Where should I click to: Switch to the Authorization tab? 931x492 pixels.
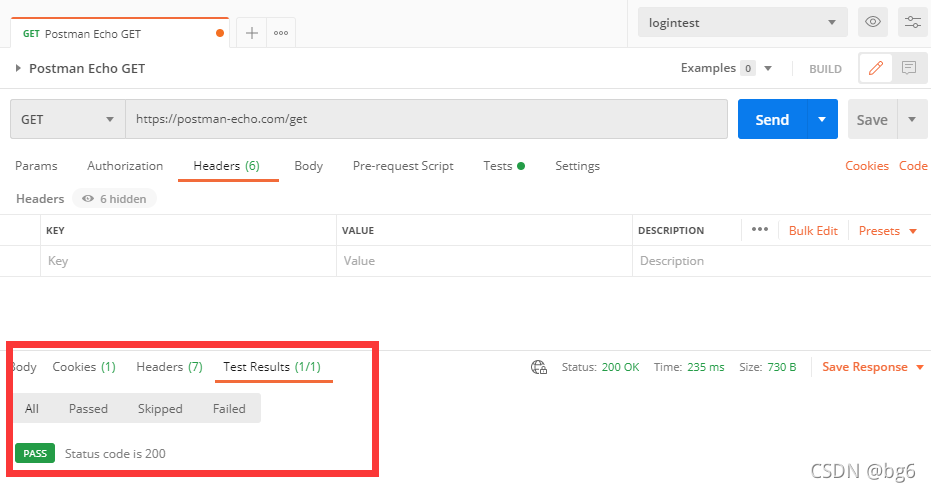pyautogui.click(x=125, y=166)
